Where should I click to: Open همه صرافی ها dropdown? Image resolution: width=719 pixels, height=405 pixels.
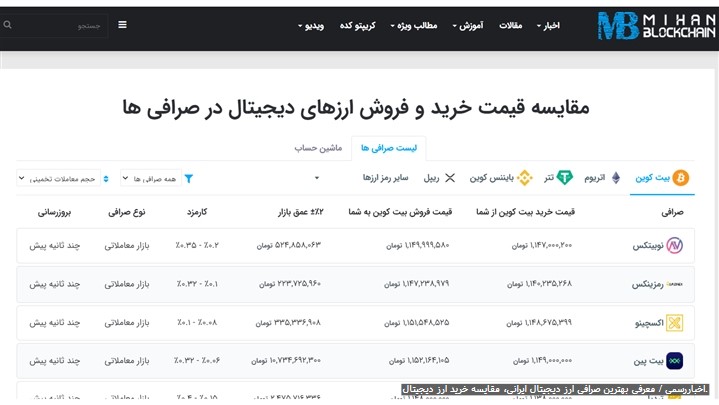[x=150, y=178]
